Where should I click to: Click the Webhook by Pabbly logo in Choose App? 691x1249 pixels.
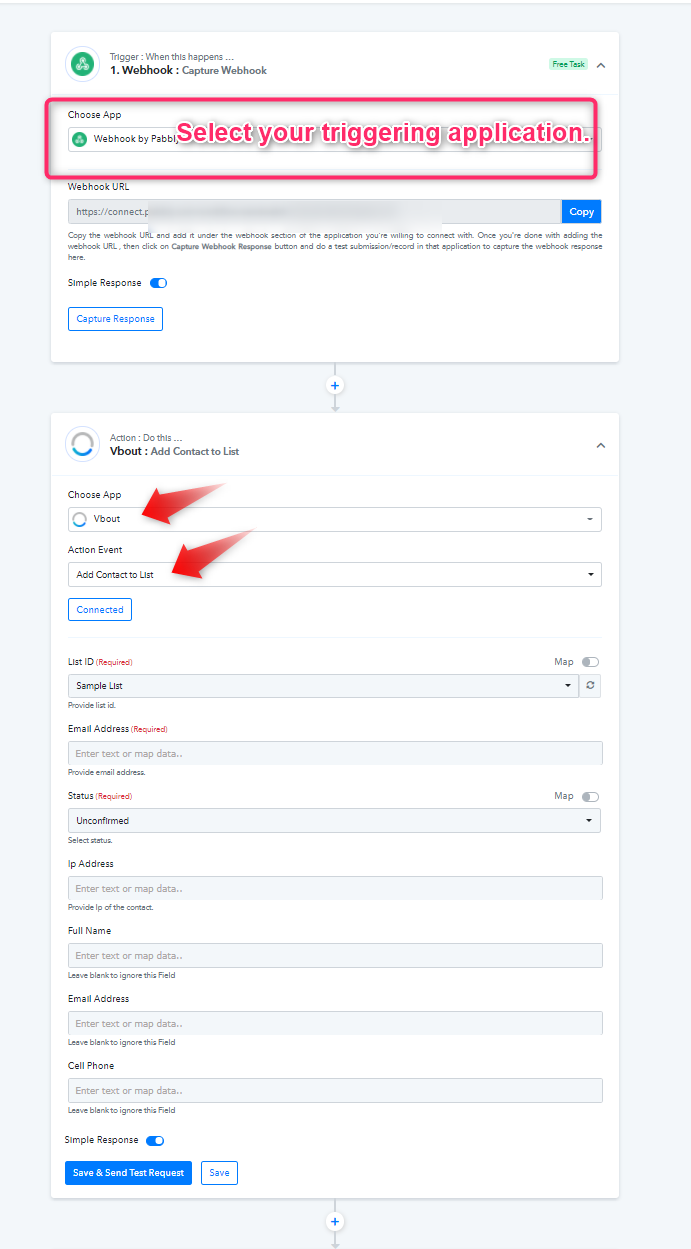pos(80,139)
